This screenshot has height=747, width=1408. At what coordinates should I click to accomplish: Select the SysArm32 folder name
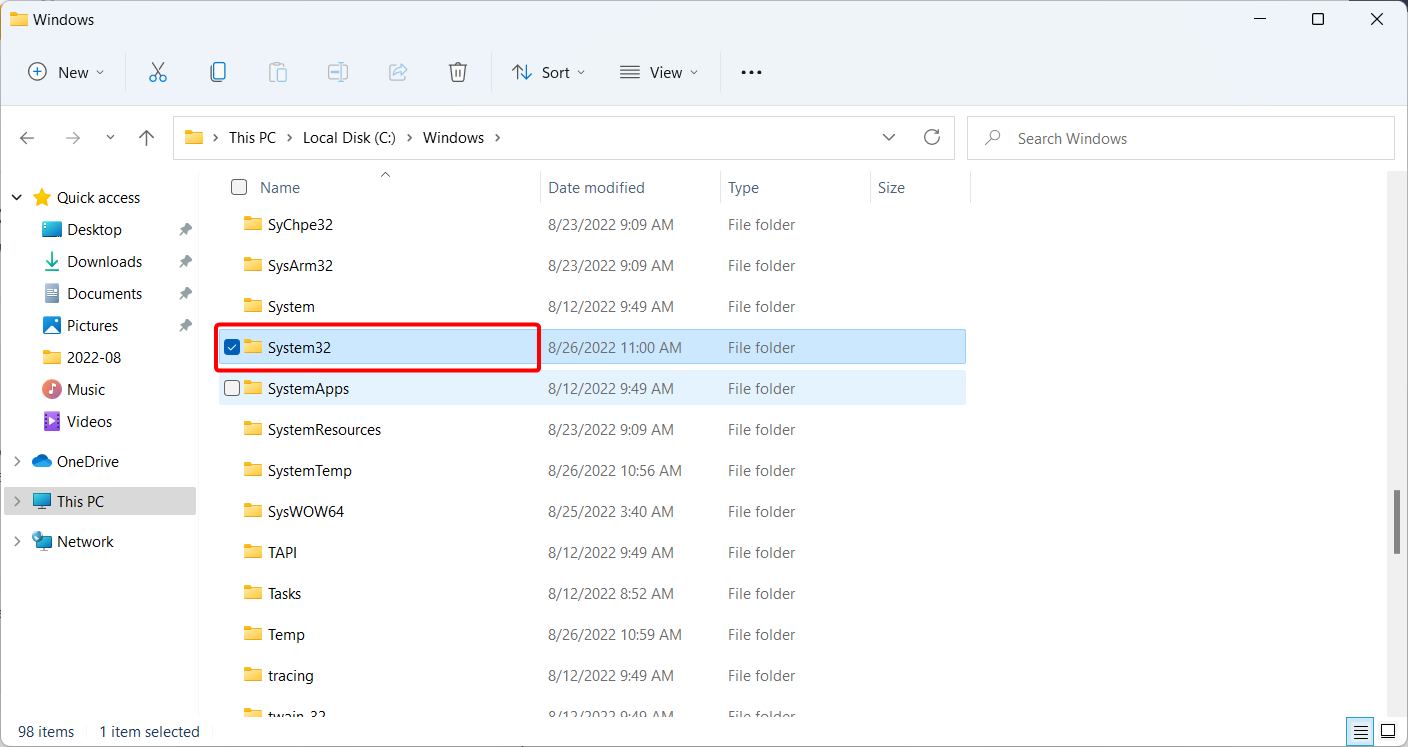pos(300,266)
